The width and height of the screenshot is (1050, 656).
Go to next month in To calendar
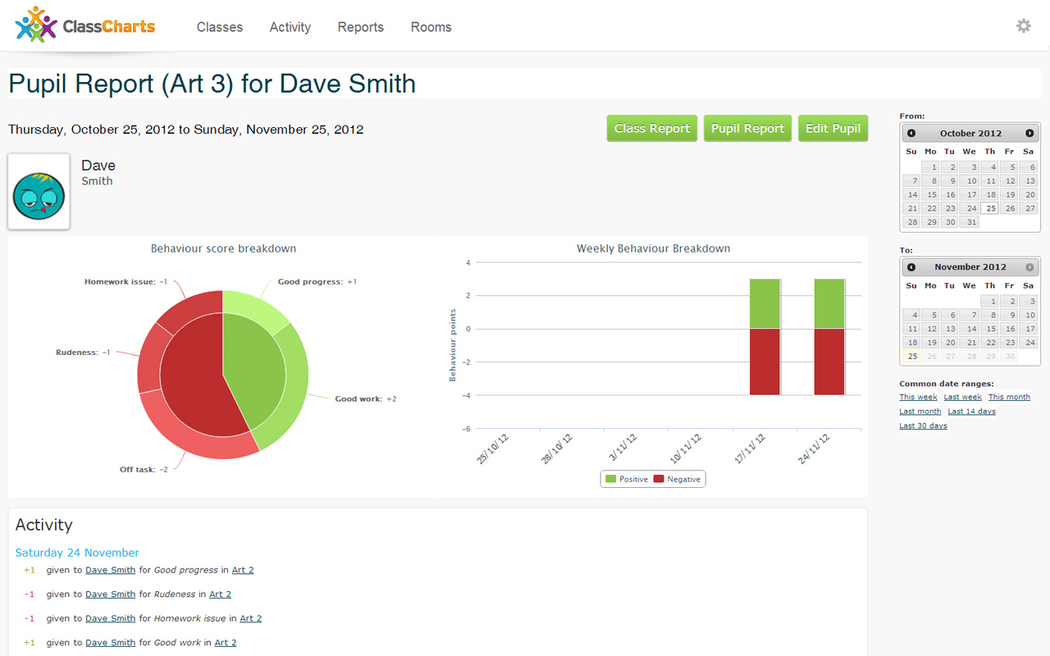coord(1029,267)
